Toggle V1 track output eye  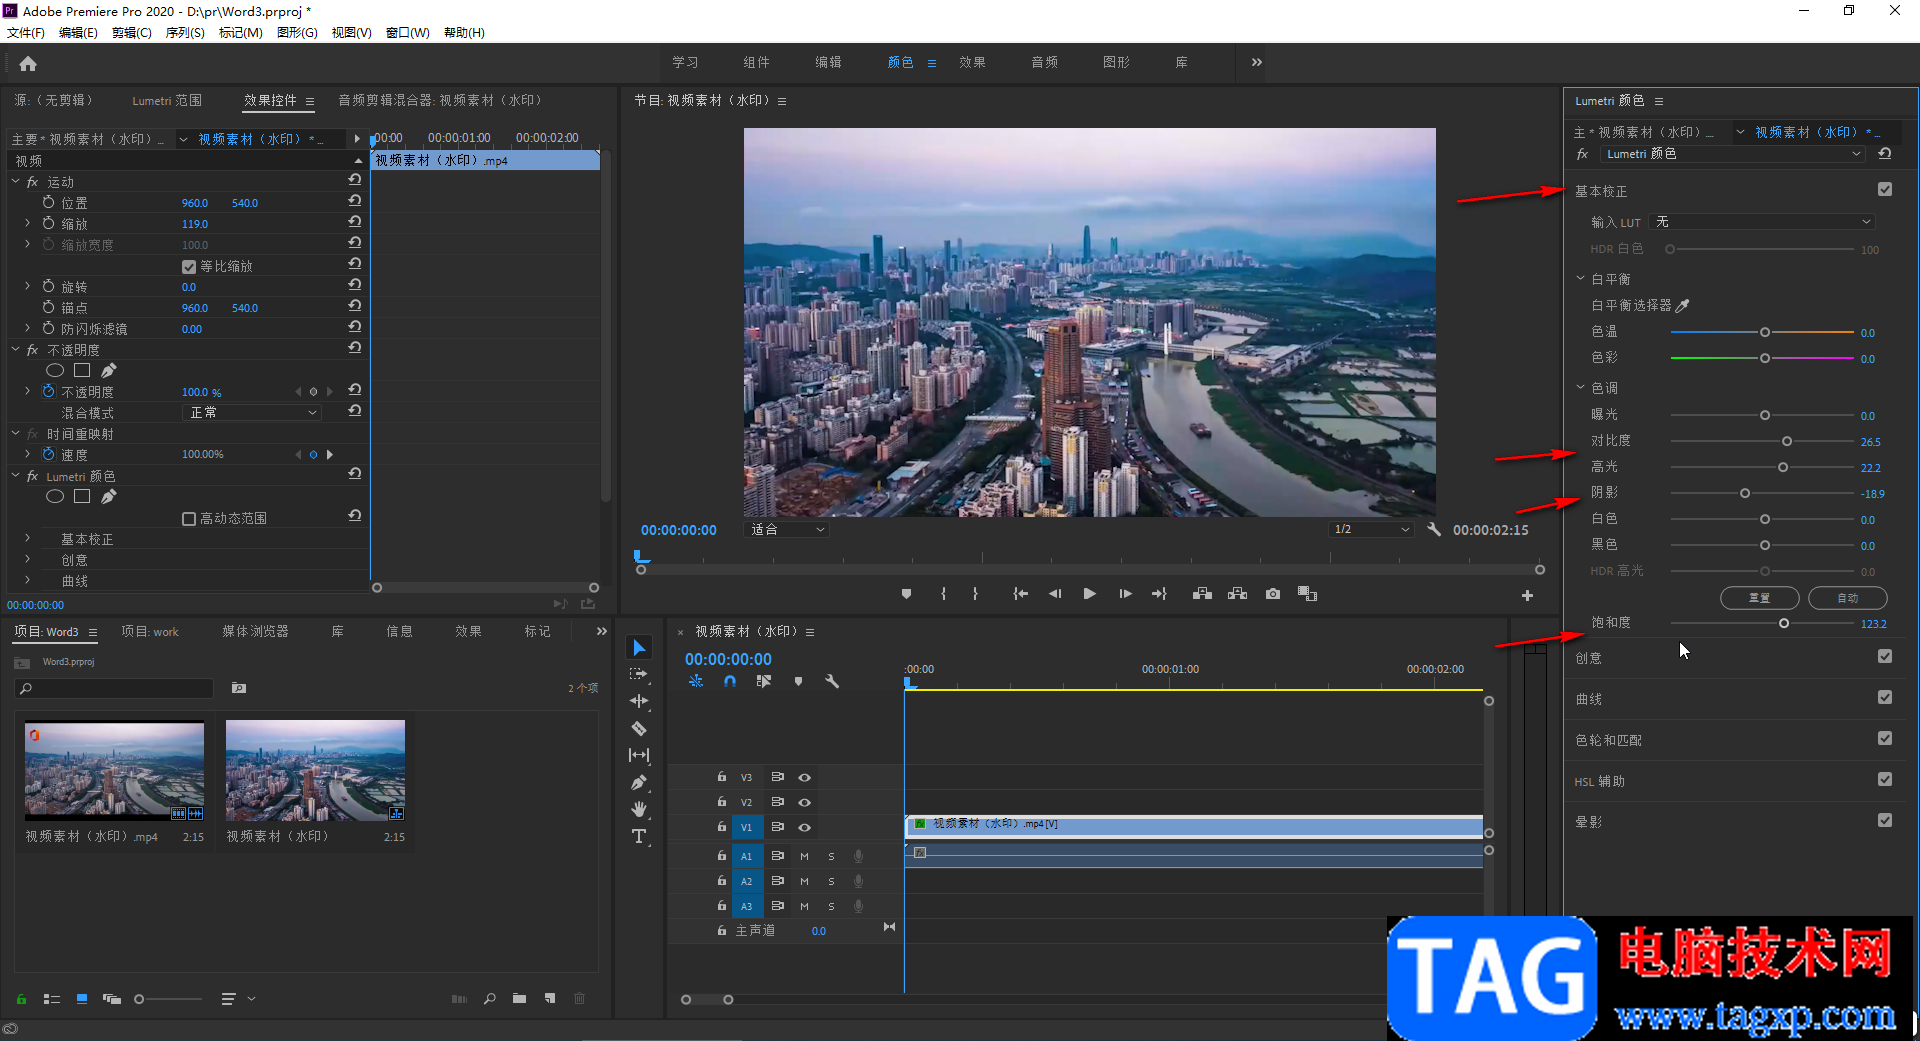pos(804,827)
